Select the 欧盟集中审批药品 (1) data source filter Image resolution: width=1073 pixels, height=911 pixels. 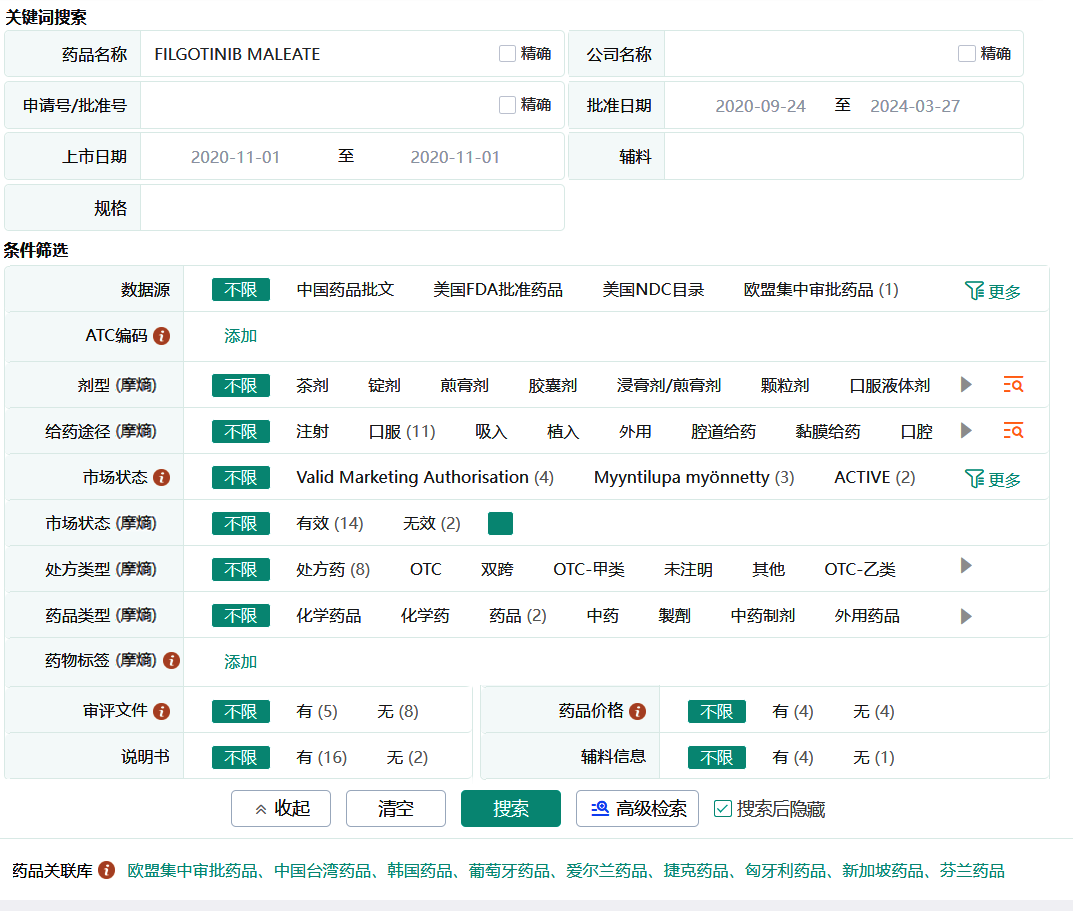point(820,290)
